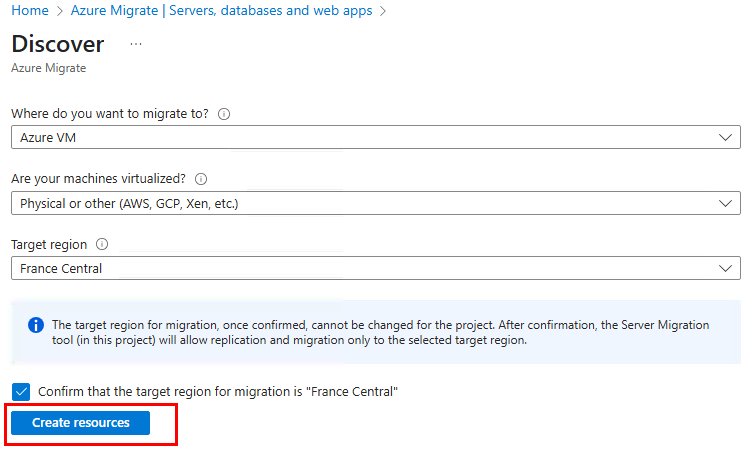This screenshot has width=752, height=458.
Task: Click chevron arrow on Azure VM dropdown
Action: (725, 138)
